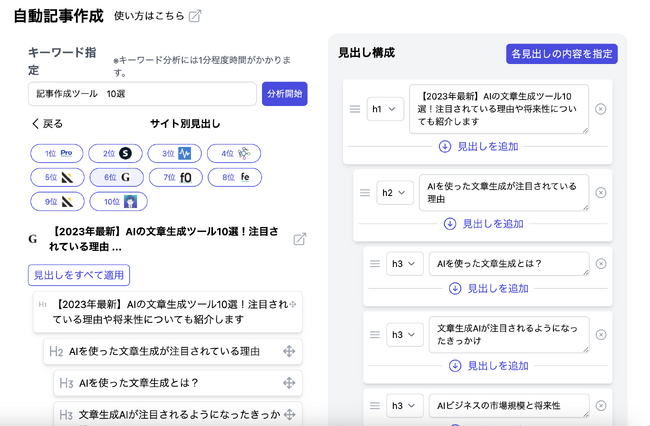The height and width of the screenshot is (426, 650).
Task: Click the move icon on H2 AIを使った文章生成が注目されている理由
Action: [288, 351]
